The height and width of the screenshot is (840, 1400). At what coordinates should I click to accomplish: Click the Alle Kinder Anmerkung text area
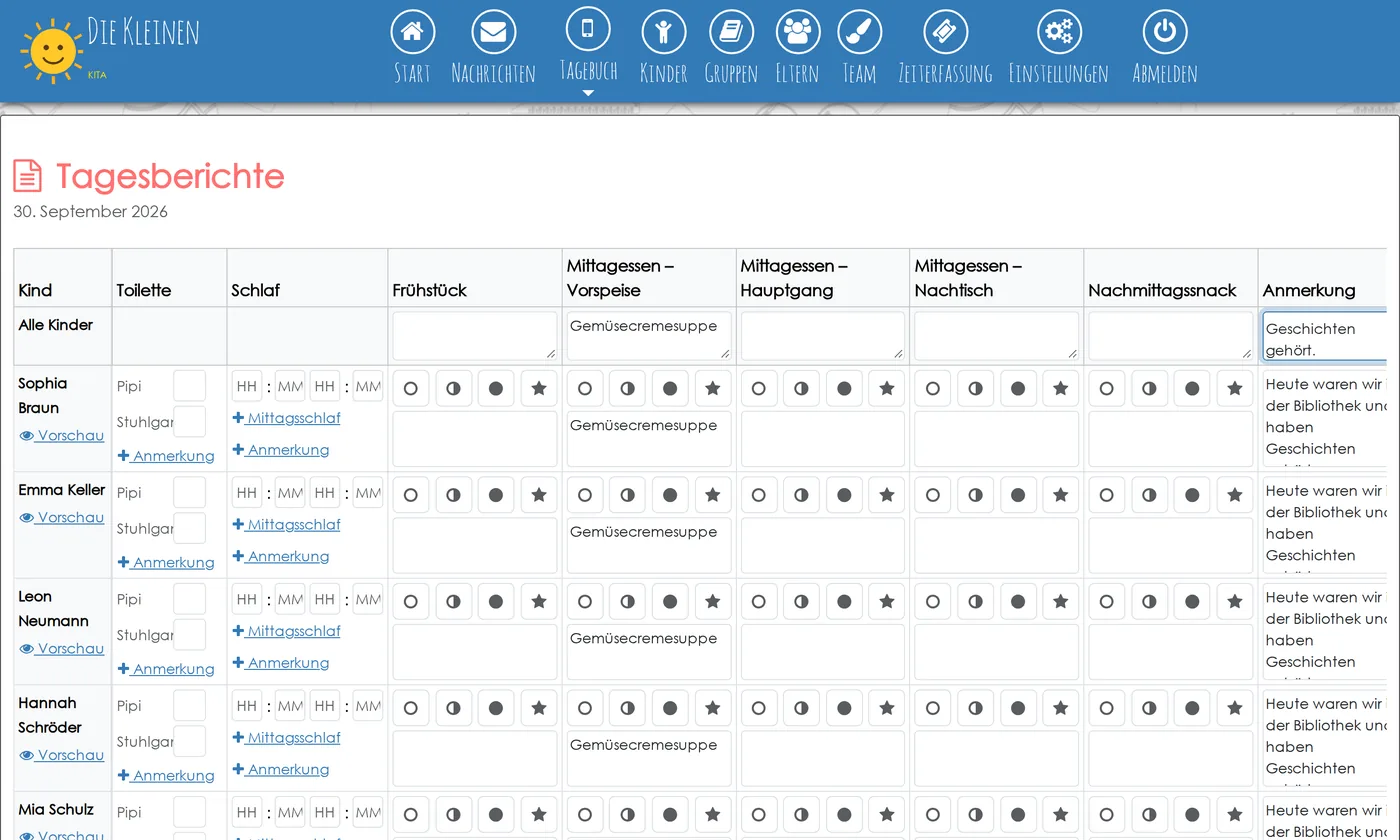[x=1325, y=336]
